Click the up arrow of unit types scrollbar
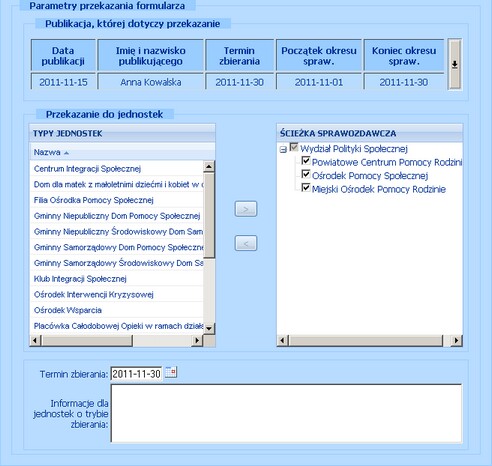492x466 pixels. click(209, 167)
